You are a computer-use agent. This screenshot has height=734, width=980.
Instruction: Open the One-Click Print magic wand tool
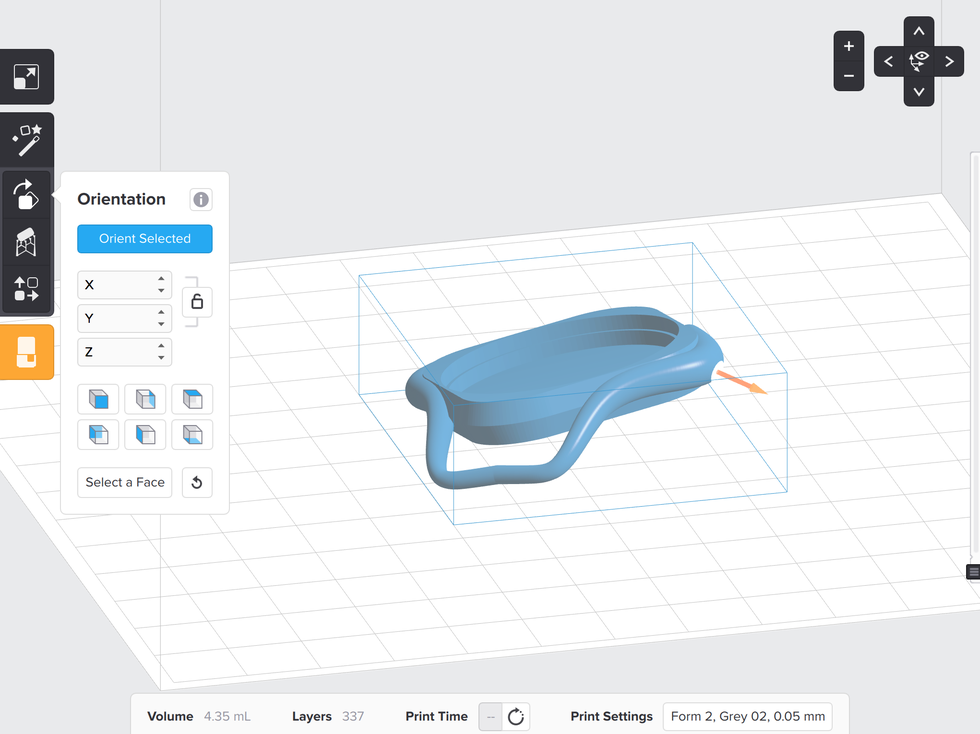tap(26, 140)
